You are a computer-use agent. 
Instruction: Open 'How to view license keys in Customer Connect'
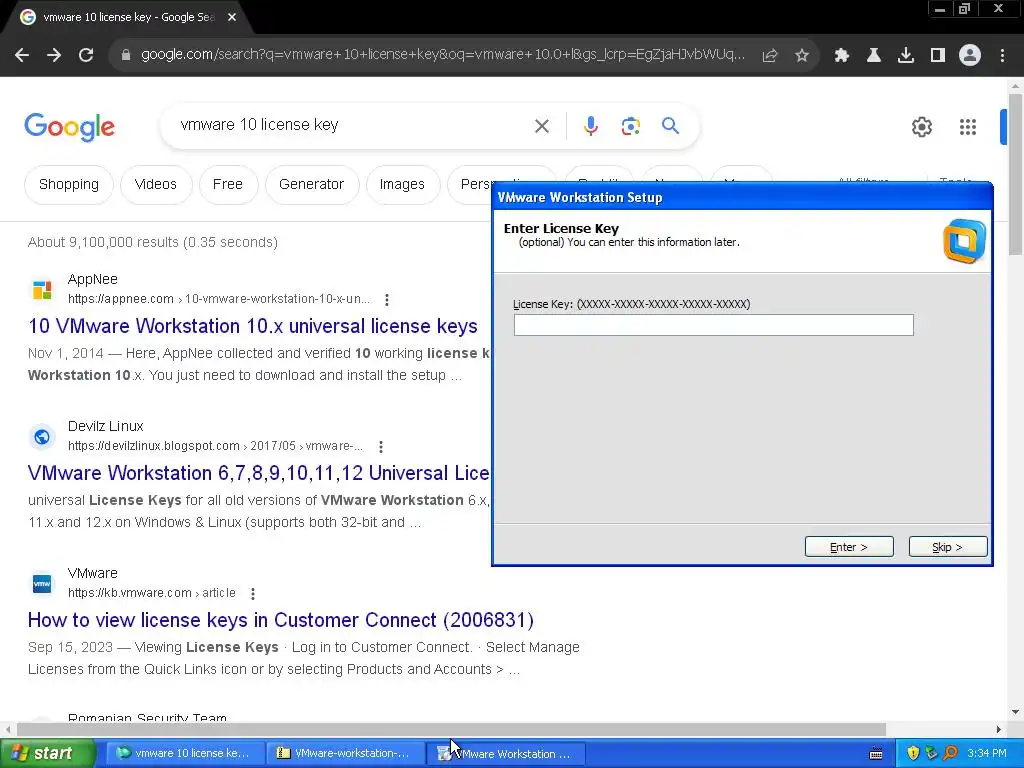click(x=281, y=620)
